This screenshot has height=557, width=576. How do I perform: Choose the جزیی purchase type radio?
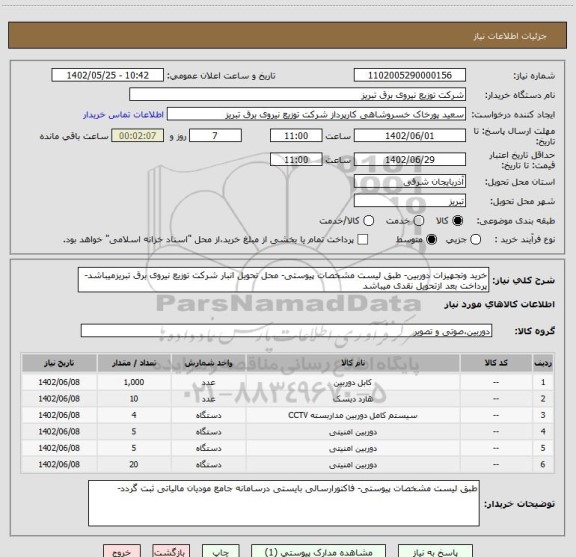[x=475, y=240]
